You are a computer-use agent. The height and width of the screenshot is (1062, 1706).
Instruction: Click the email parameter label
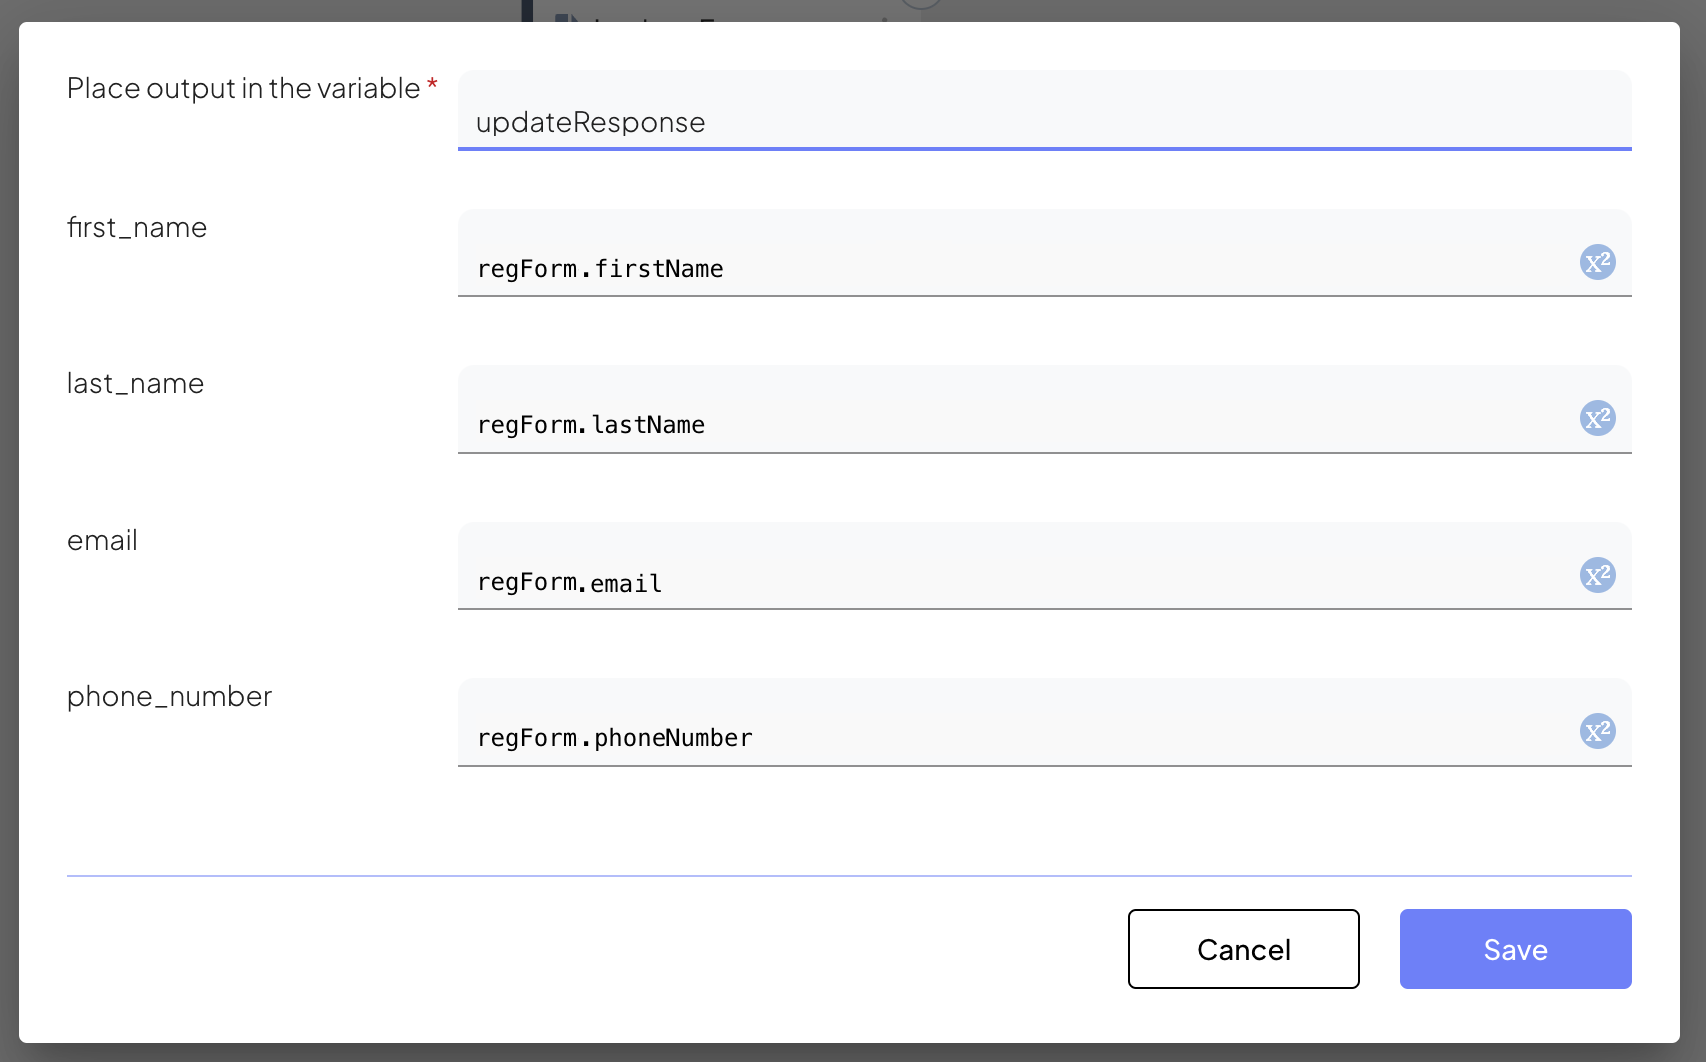coord(102,541)
